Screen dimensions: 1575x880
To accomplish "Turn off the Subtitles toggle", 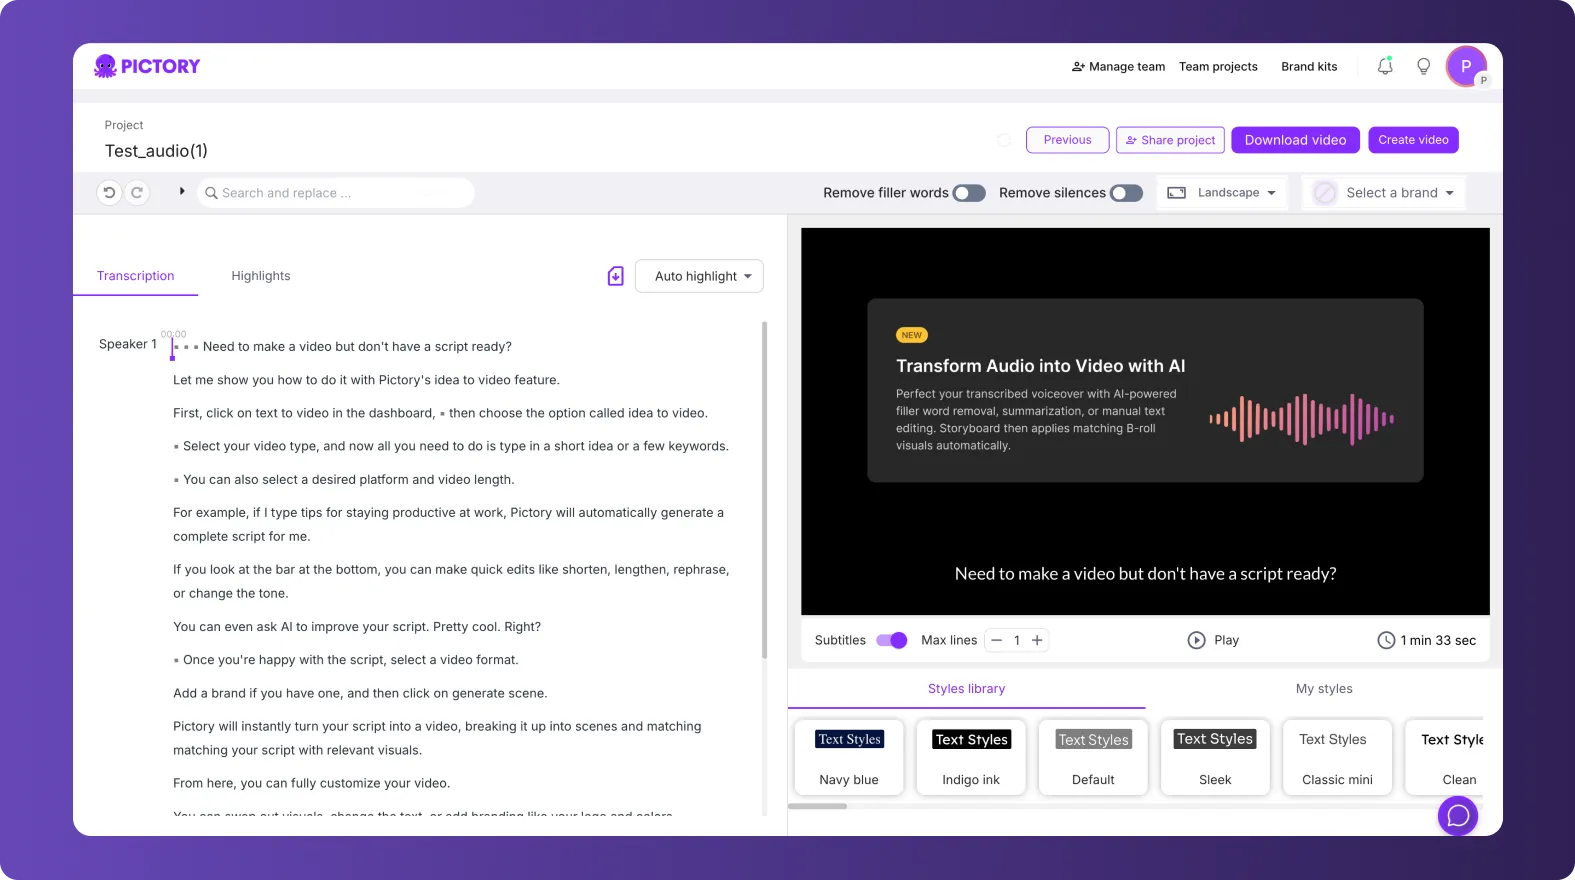I will point(891,640).
